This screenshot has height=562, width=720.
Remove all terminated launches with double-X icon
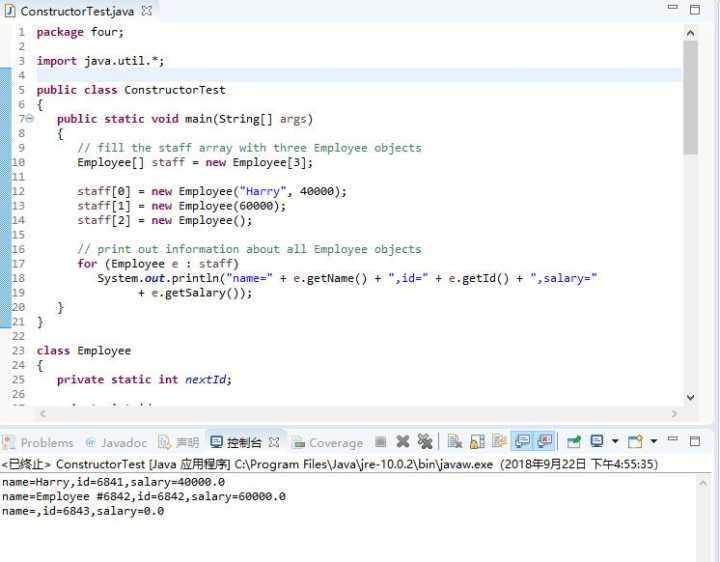pos(425,442)
